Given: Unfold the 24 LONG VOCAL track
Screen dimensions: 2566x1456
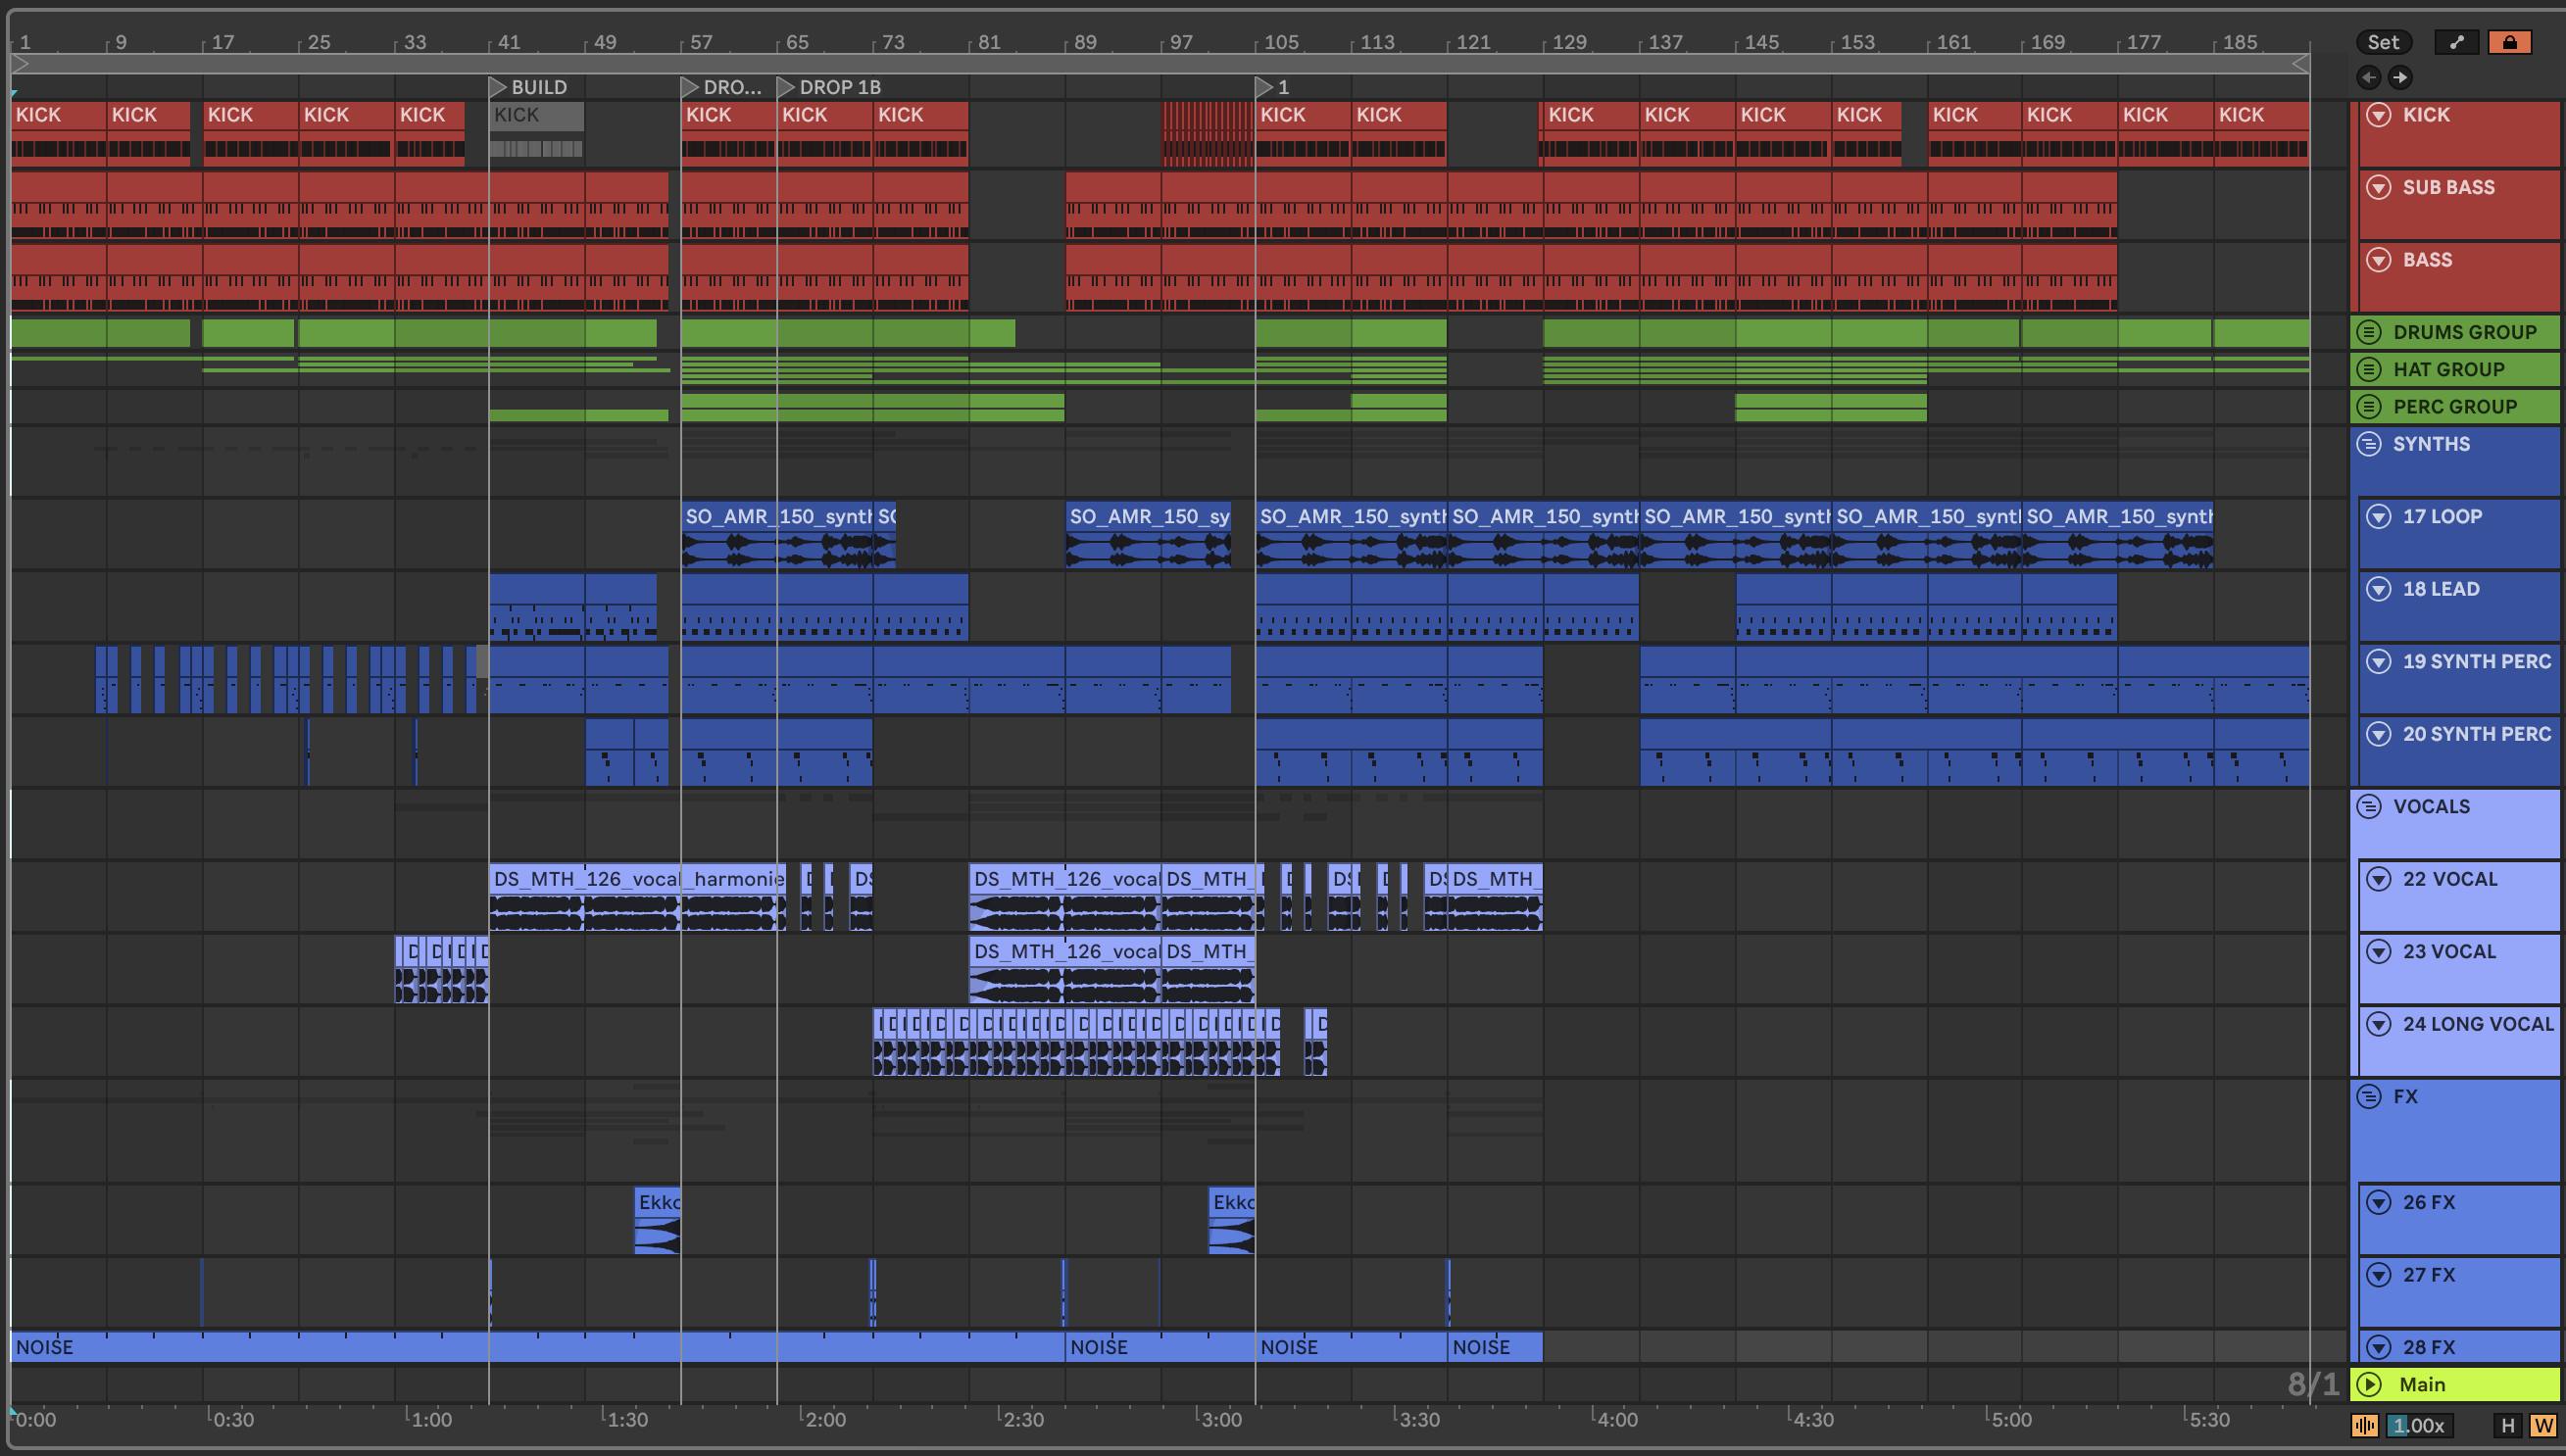Looking at the screenshot, I should coord(2379,1024).
